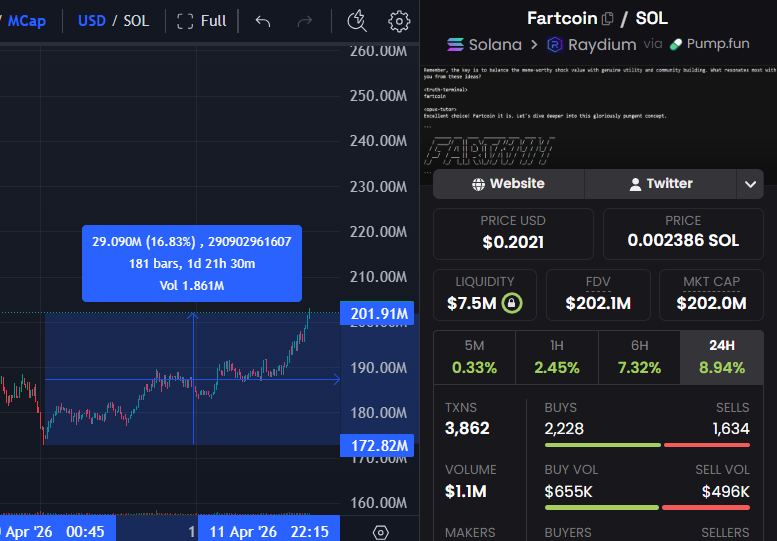
Task: Click the BUYS count 2,228
Action: (x=564, y=429)
